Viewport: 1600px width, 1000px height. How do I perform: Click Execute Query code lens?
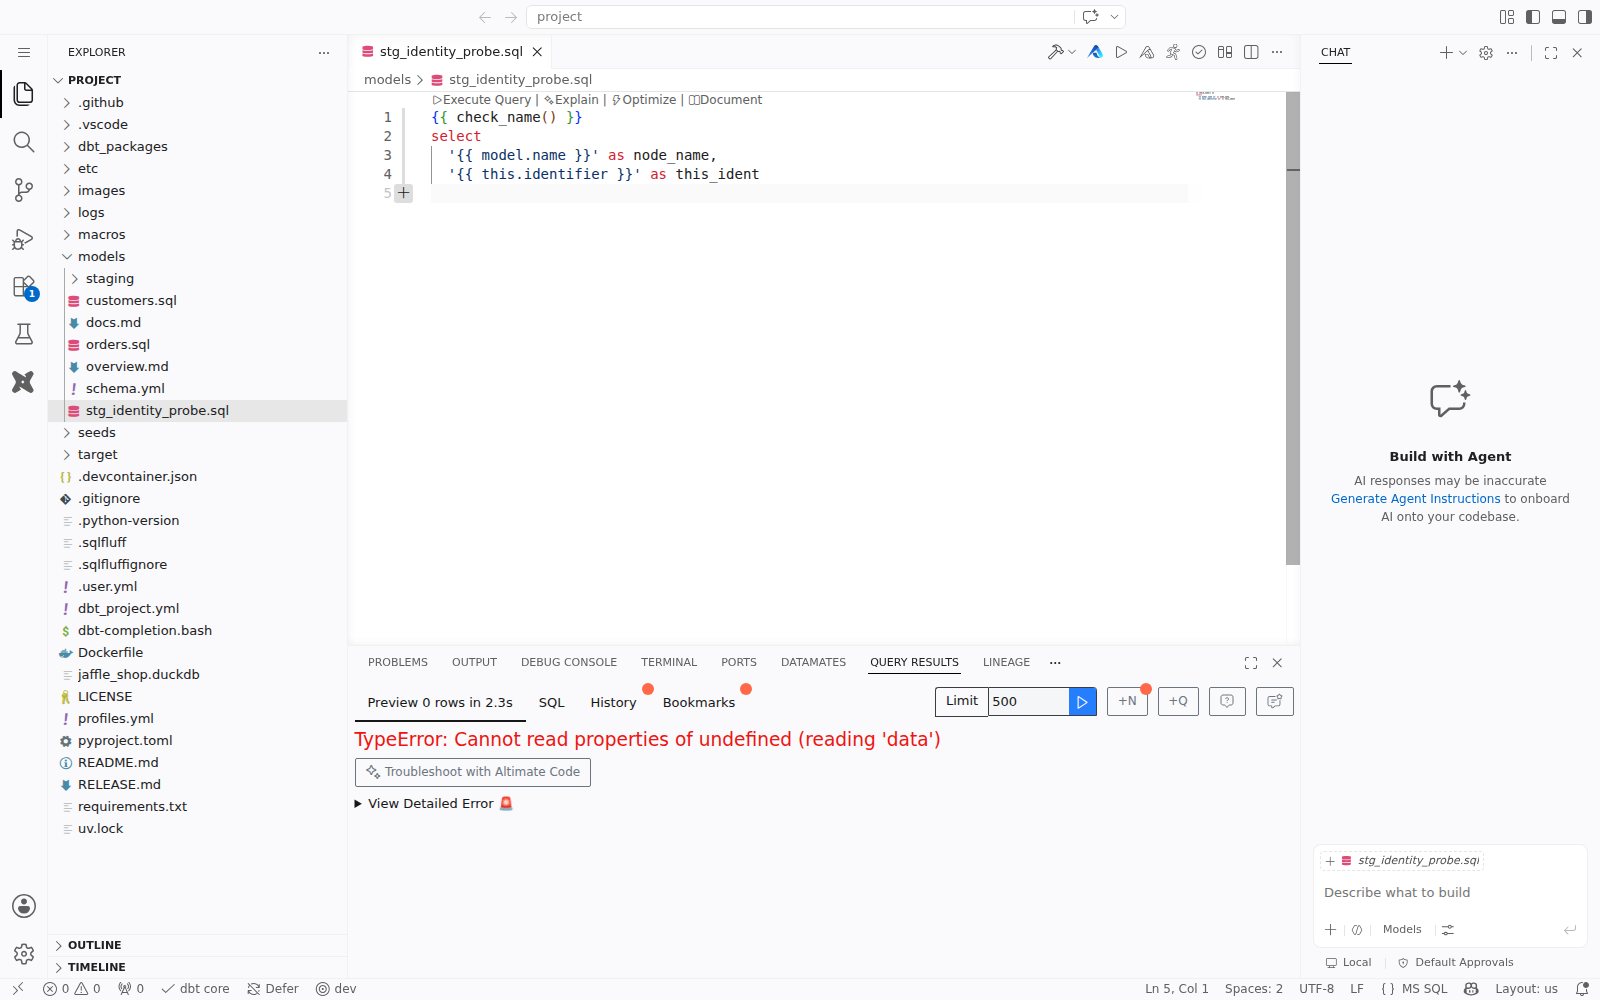[482, 100]
